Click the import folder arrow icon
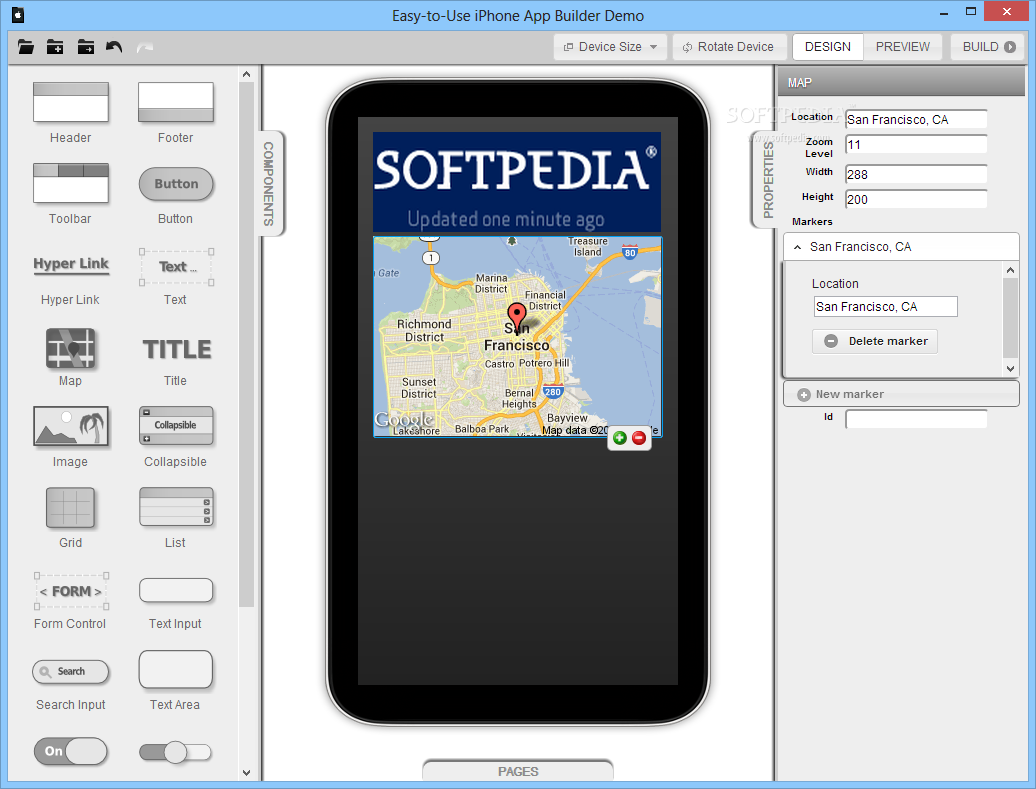1036x789 pixels. point(85,47)
